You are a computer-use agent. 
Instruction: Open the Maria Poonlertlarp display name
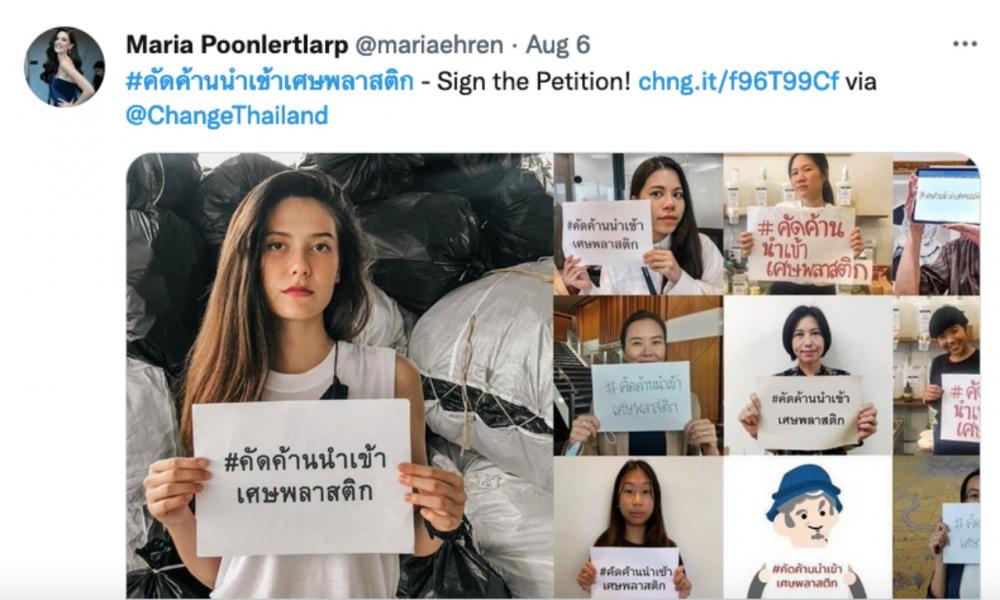[237, 45]
